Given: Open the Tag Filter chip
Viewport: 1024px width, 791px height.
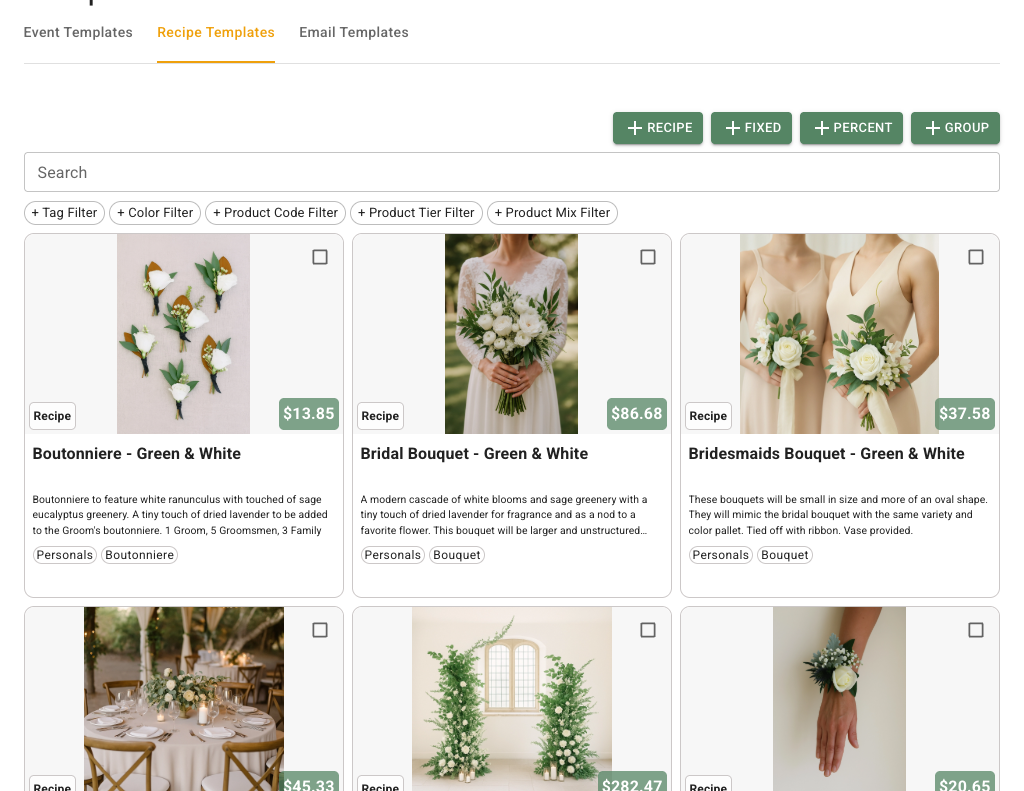Looking at the screenshot, I should (64, 213).
